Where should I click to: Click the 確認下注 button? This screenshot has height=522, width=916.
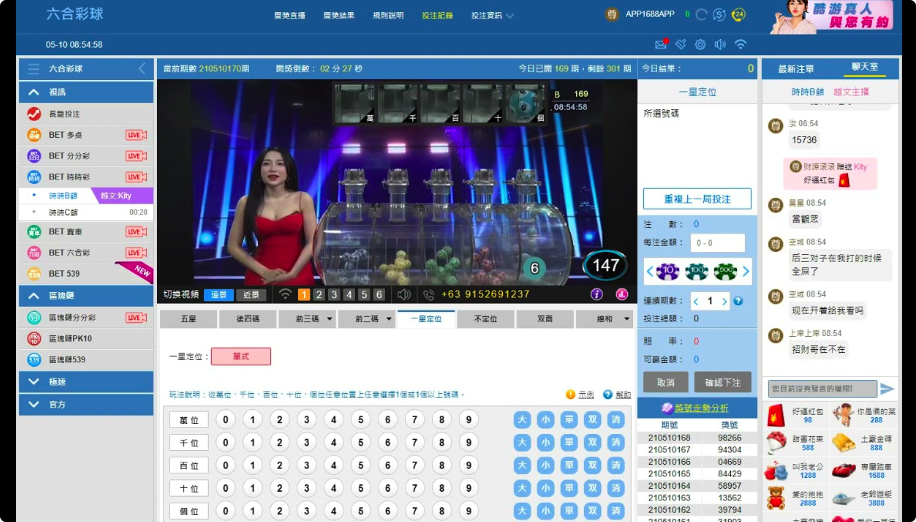723,382
